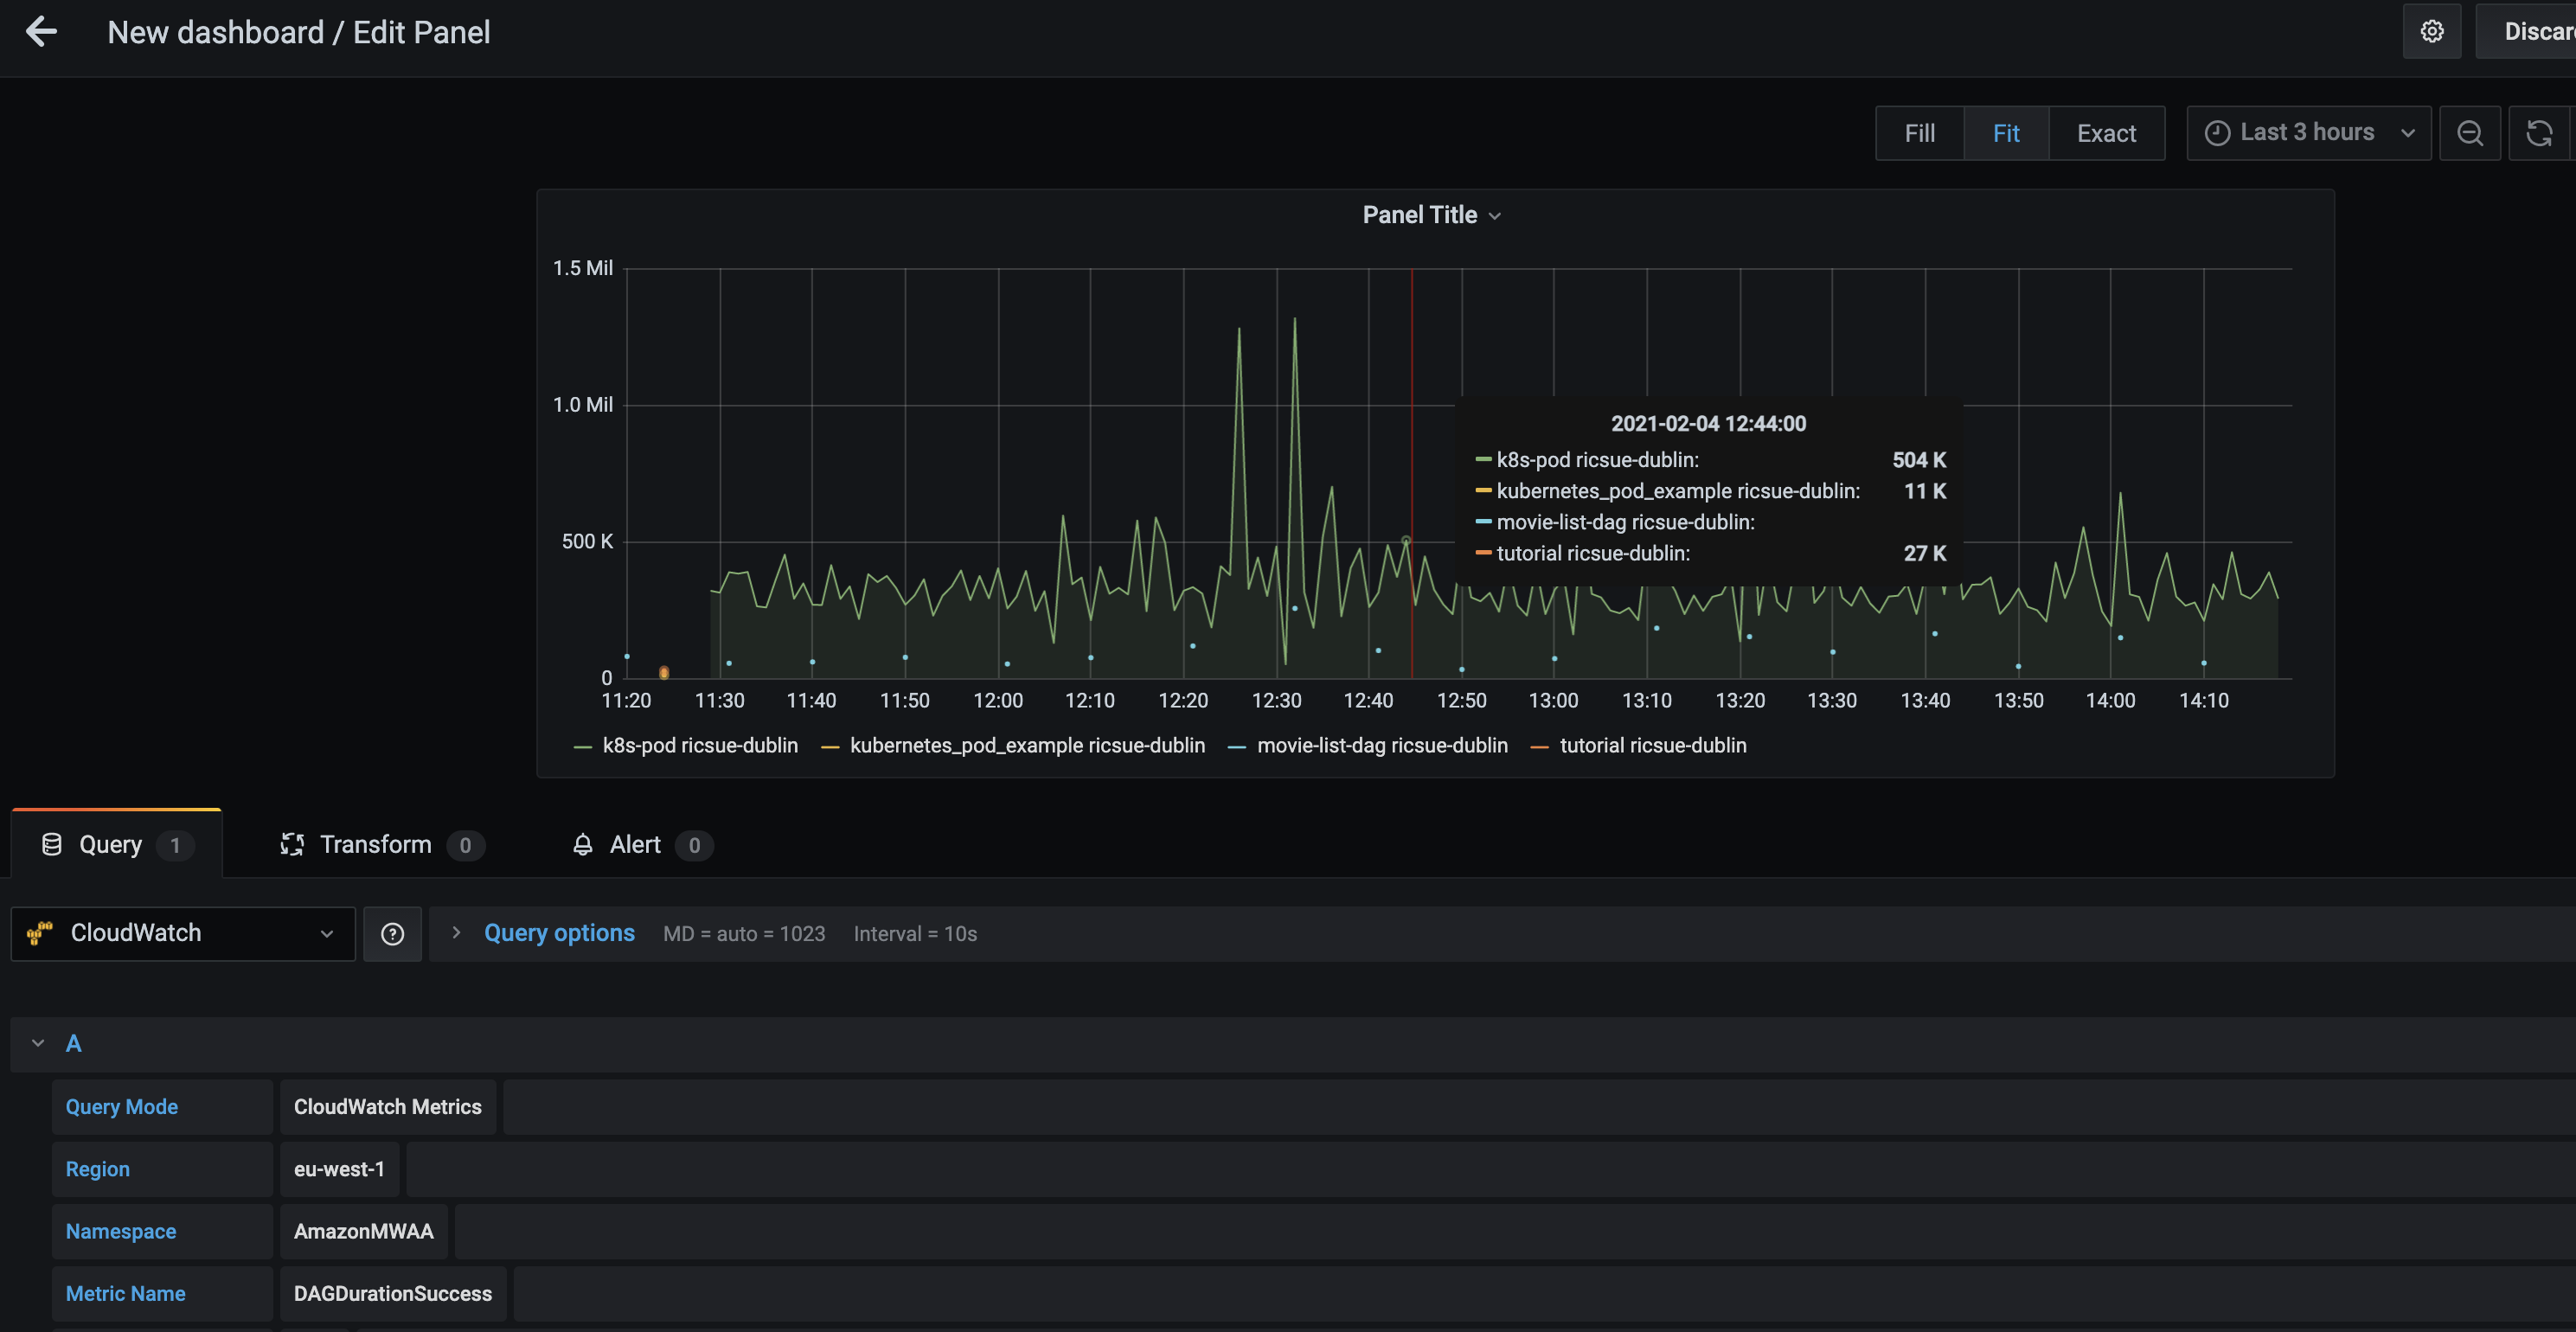Select the Exact view mode
Viewport: 2576px width, 1332px height.
(x=2105, y=133)
